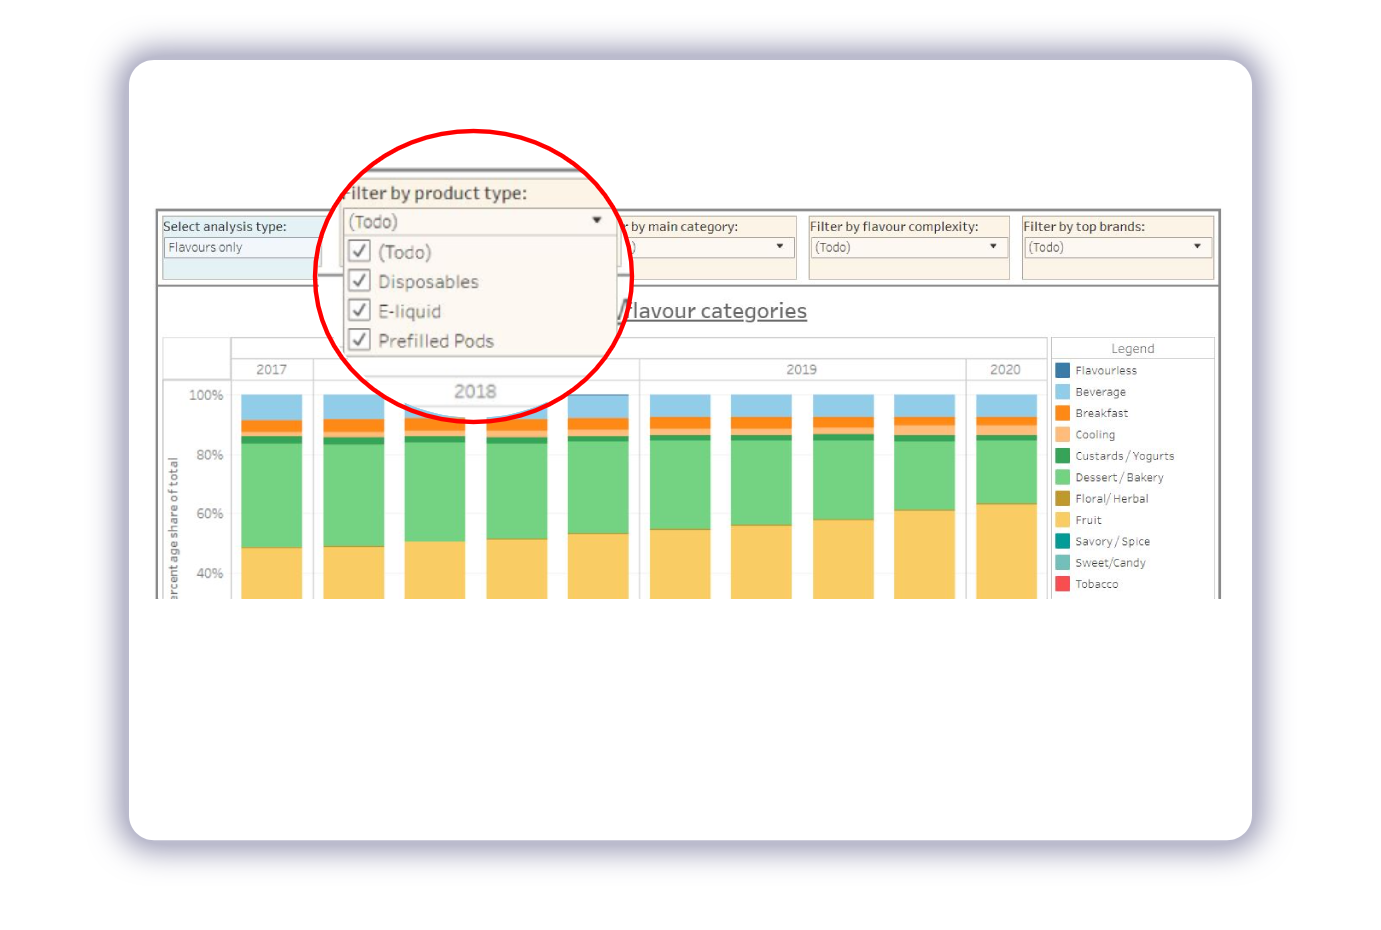Screen dimensions: 1381x930
Task: Uncheck the E-liquid checkbox
Action: coord(360,311)
